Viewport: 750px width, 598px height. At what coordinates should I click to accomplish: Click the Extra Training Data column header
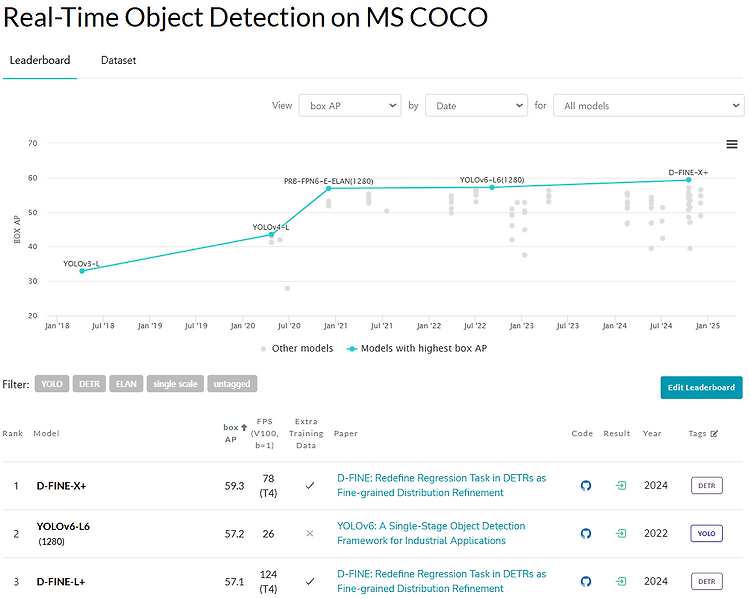(x=306, y=433)
